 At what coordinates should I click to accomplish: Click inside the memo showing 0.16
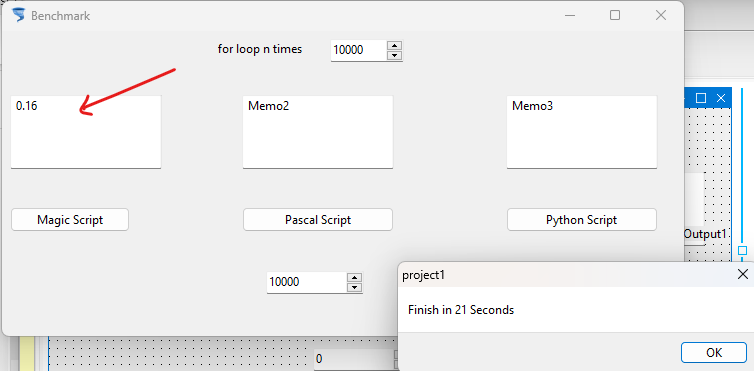[x=86, y=132]
